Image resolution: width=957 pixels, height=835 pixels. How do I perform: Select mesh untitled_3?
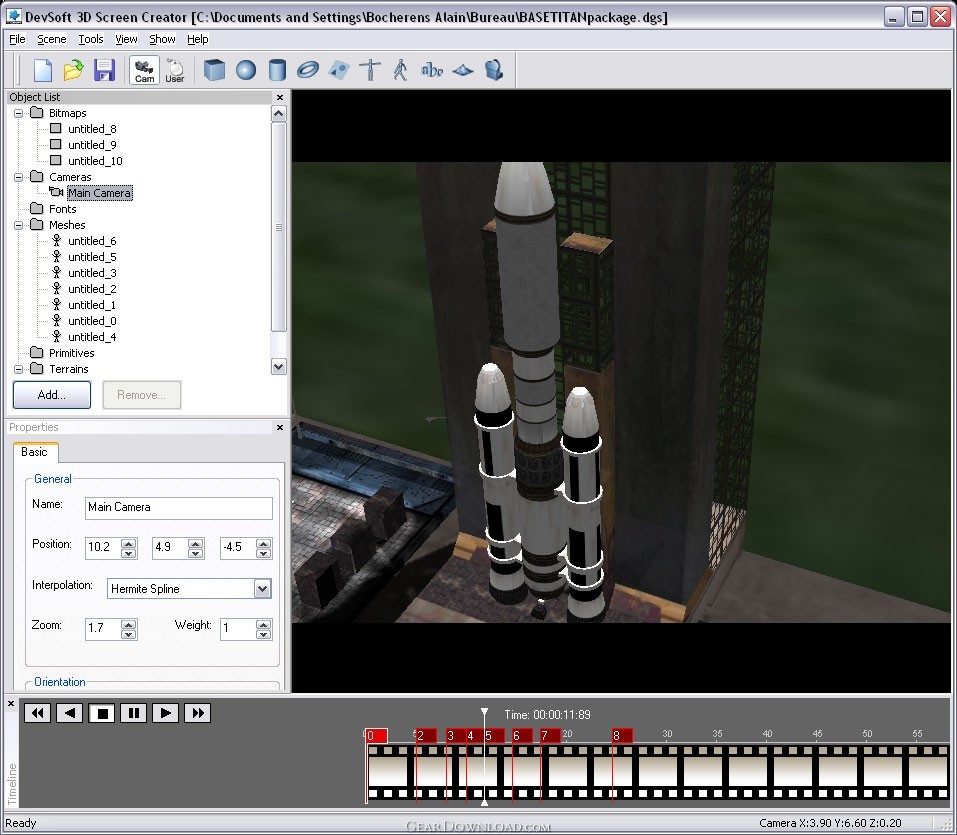click(x=92, y=273)
